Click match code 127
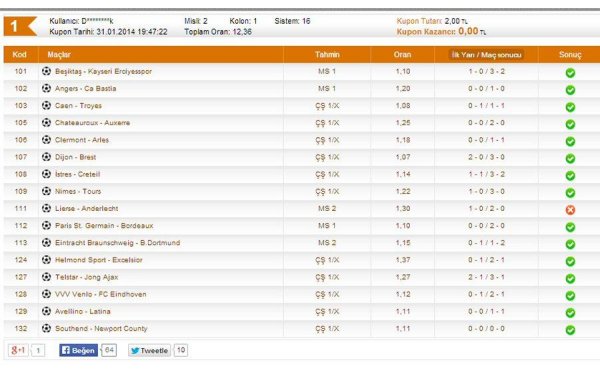The height and width of the screenshot is (385, 600). [21, 277]
